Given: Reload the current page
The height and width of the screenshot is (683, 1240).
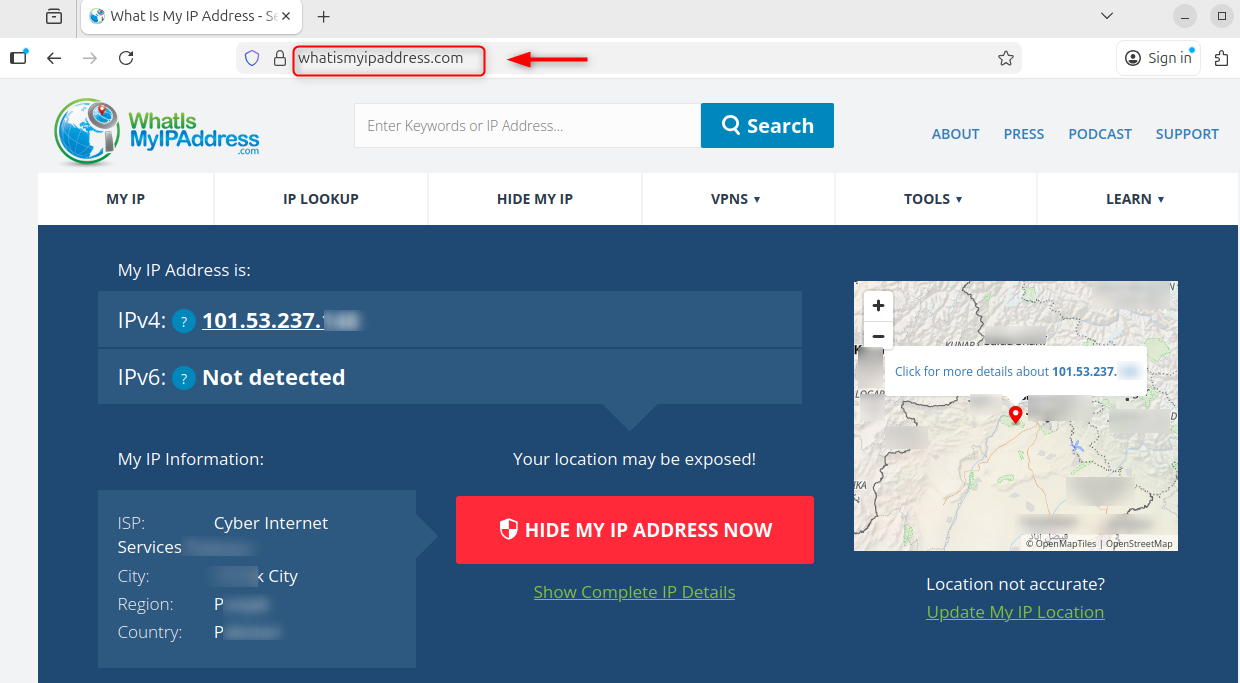Looking at the screenshot, I should pyautogui.click(x=126, y=58).
